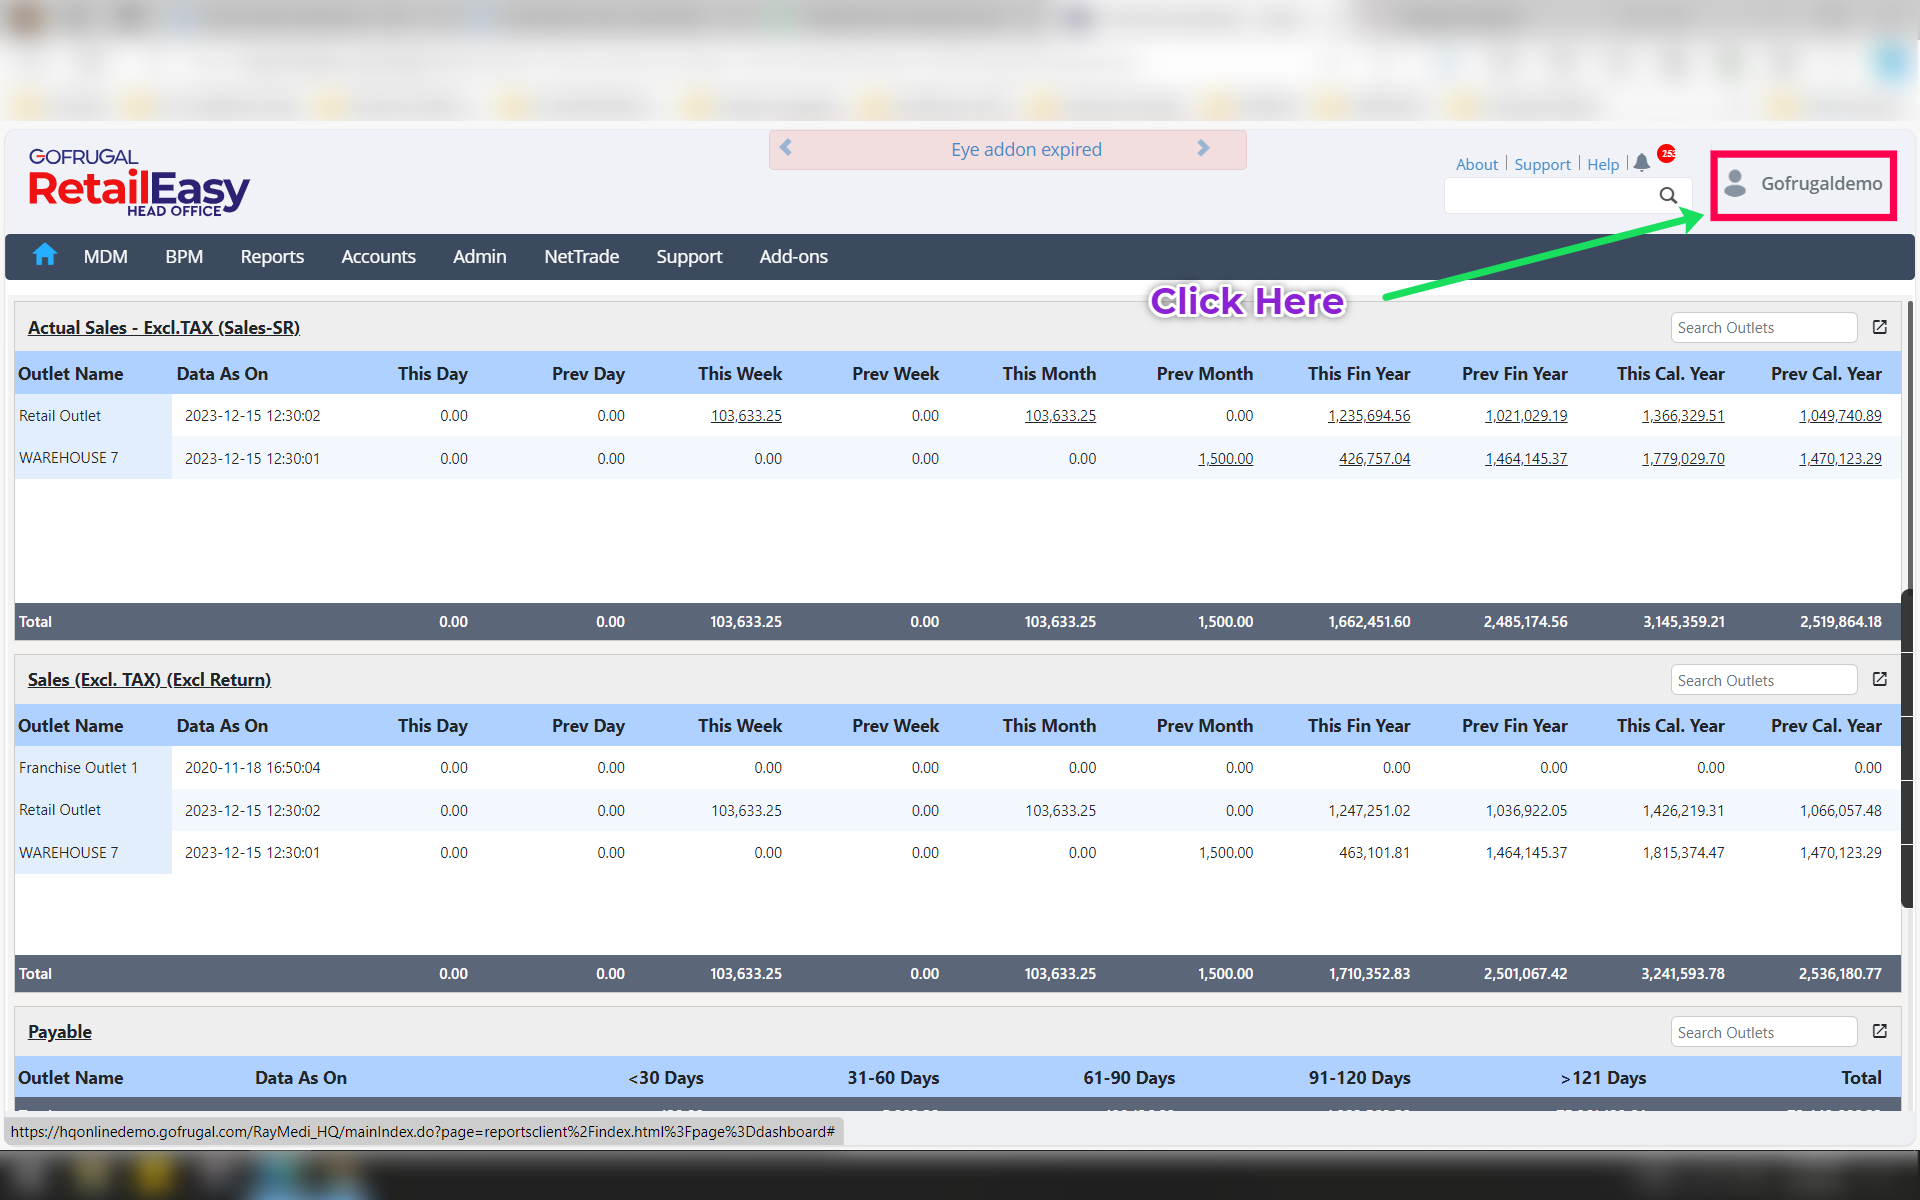Image resolution: width=1920 pixels, height=1200 pixels.
Task: Focus the Payable Search Outlets field
Action: coord(1763,1032)
